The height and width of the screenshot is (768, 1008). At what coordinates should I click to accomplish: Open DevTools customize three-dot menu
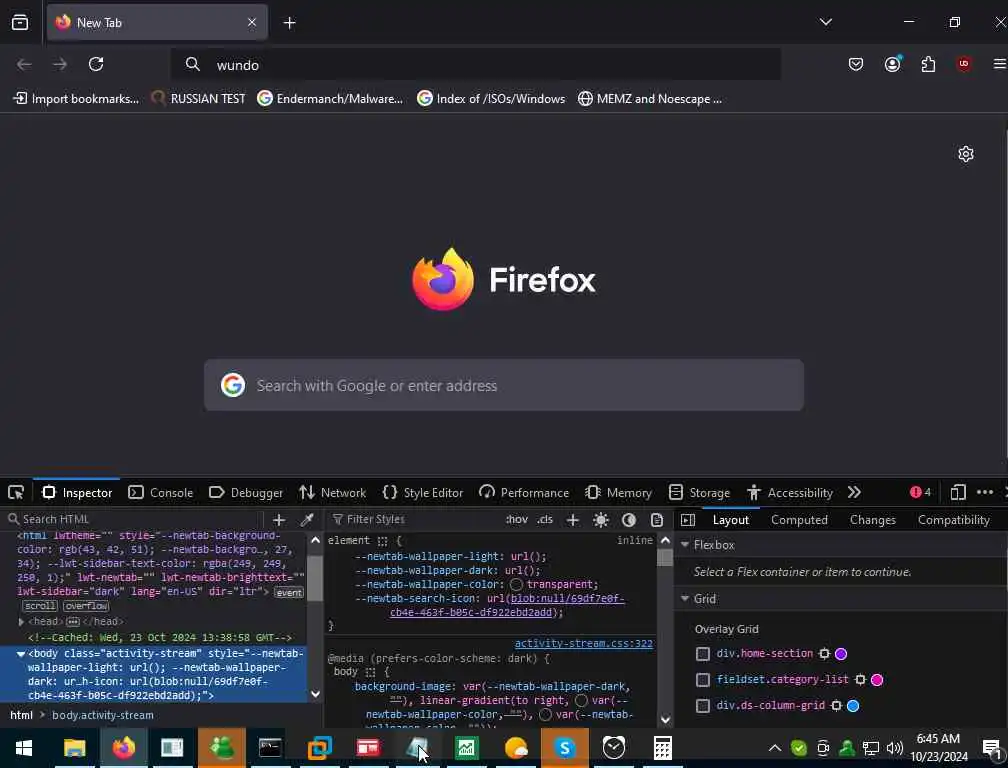pos(984,492)
